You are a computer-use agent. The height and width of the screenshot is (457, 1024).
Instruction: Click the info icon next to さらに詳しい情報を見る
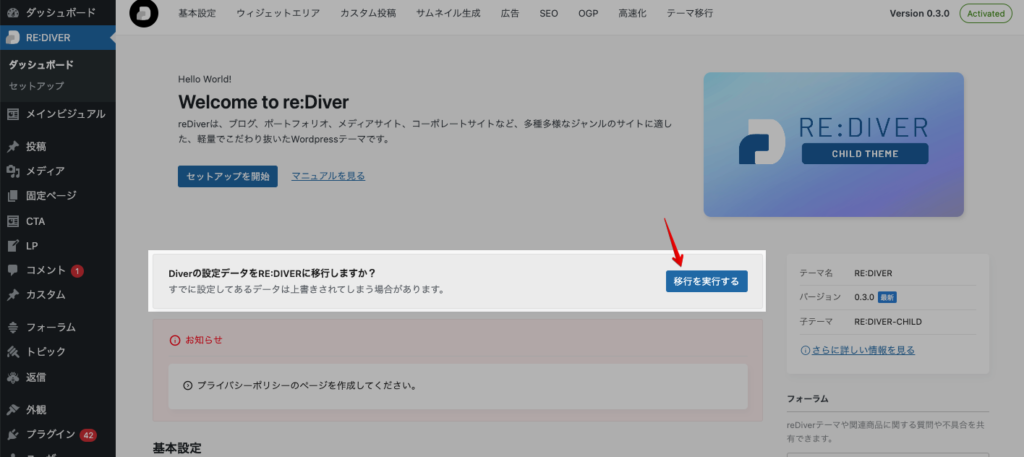[805, 351]
